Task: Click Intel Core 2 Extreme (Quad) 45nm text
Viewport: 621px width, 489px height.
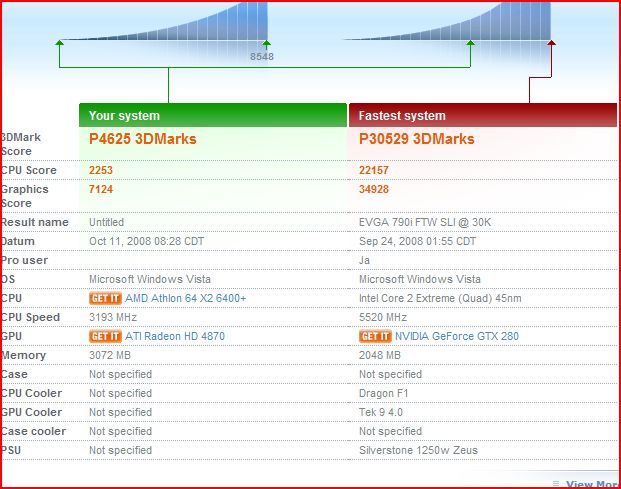Action: (440, 298)
